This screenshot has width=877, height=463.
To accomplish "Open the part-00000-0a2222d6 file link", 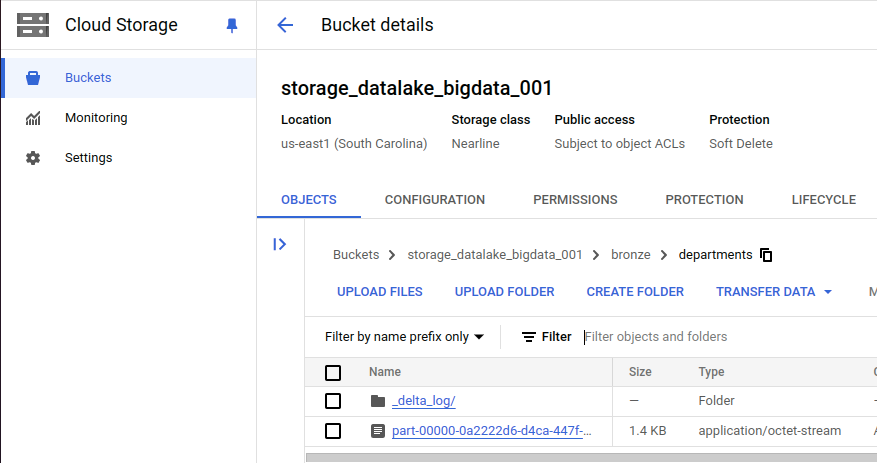I will pyautogui.click(x=491, y=431).
